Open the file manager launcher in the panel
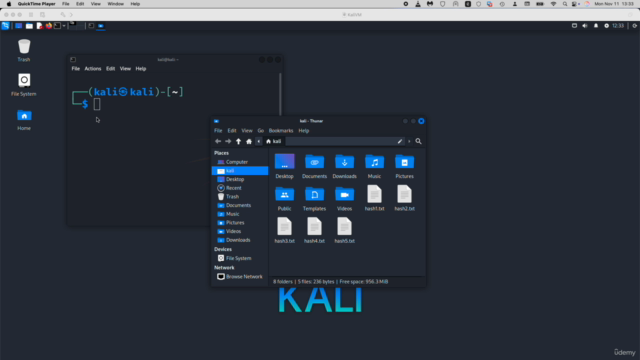Viewport: 640px width, 360px height. click(x=29, y=26)
